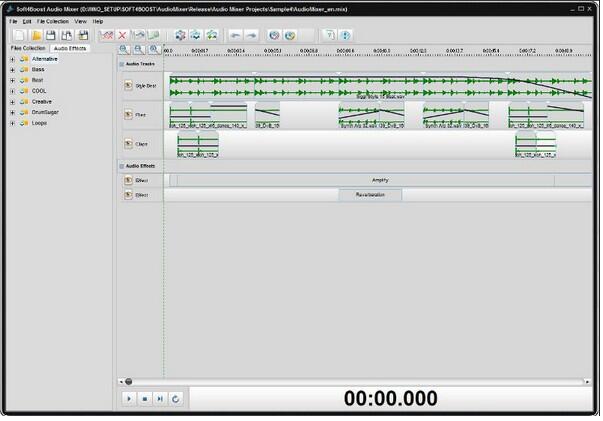Viewport: 603px width, 421px height.
Task: Open help contents with the question page icon
Action: 330,35
